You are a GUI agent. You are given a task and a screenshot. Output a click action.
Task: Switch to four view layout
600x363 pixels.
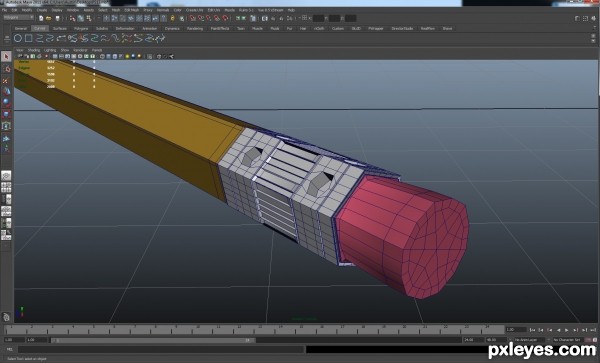point(6,187)
